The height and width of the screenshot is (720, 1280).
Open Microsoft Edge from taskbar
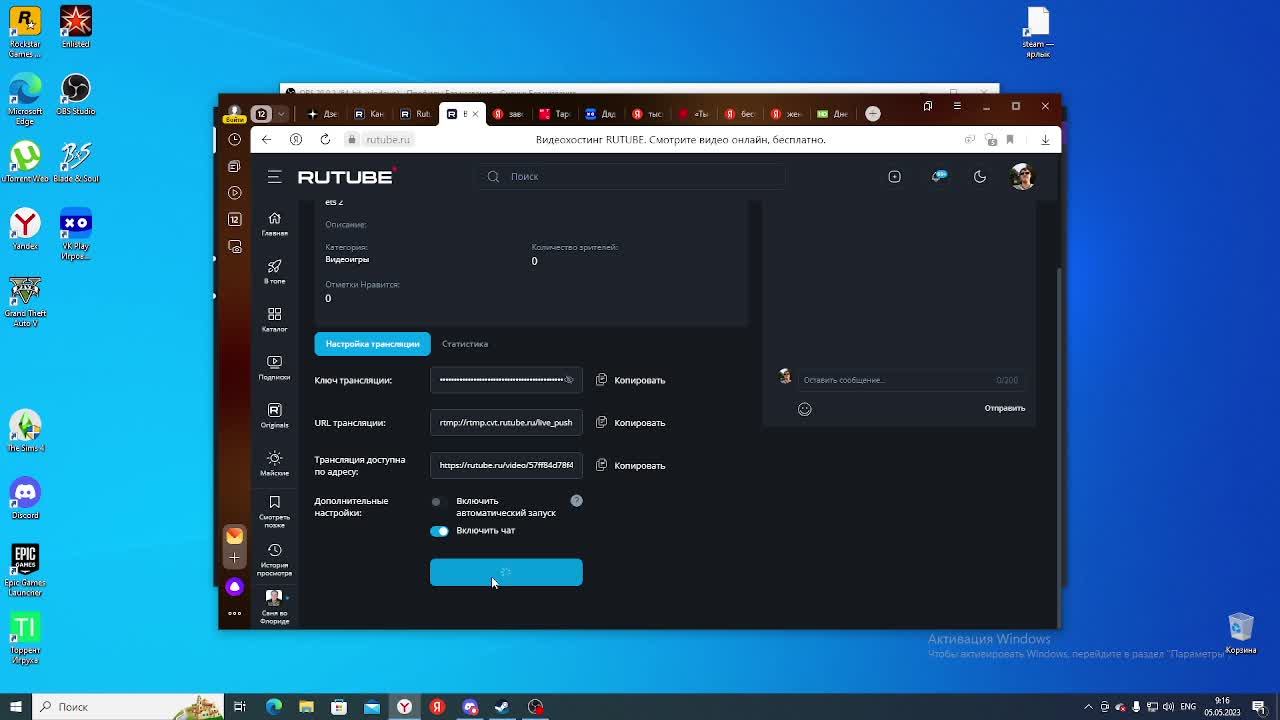(x=274, y=707)
